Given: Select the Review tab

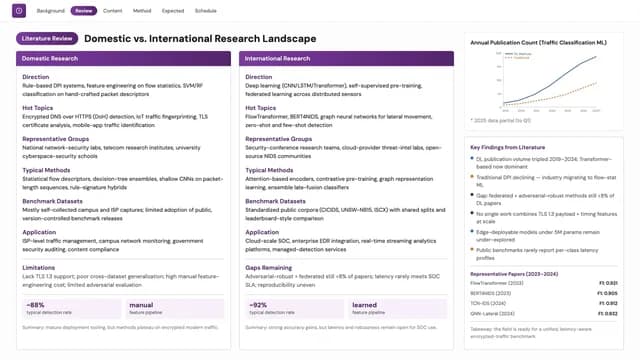Looking at the screenshot, I should pos(84,11).
